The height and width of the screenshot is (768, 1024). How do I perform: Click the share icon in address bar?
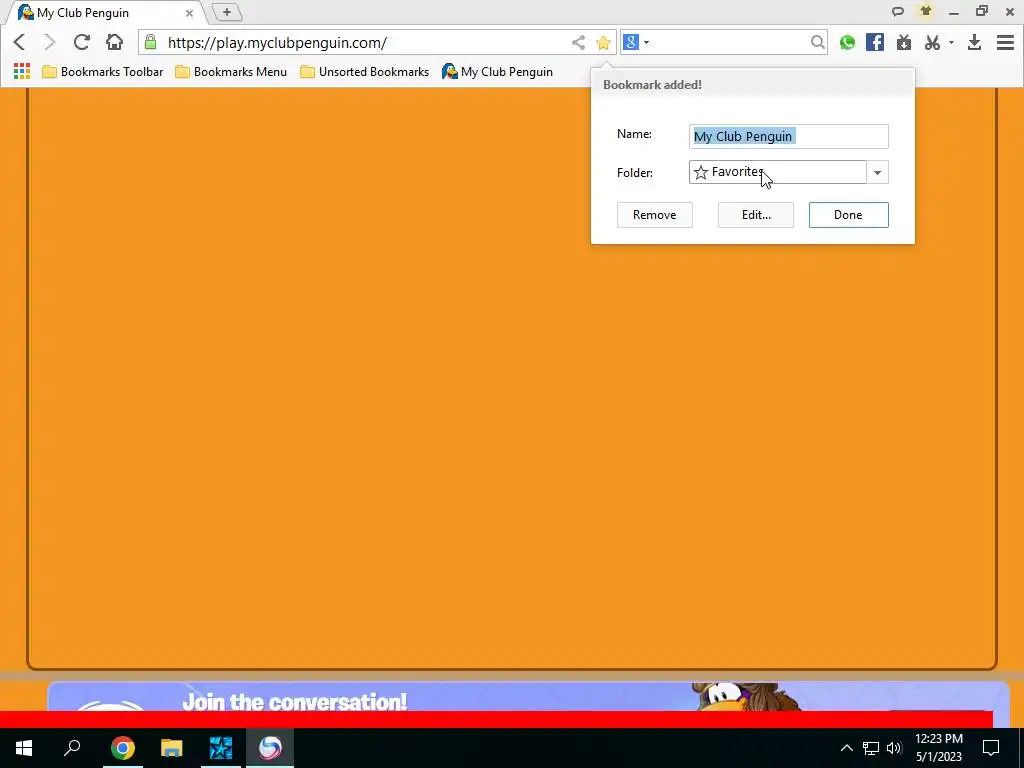[x=578, y=43]
